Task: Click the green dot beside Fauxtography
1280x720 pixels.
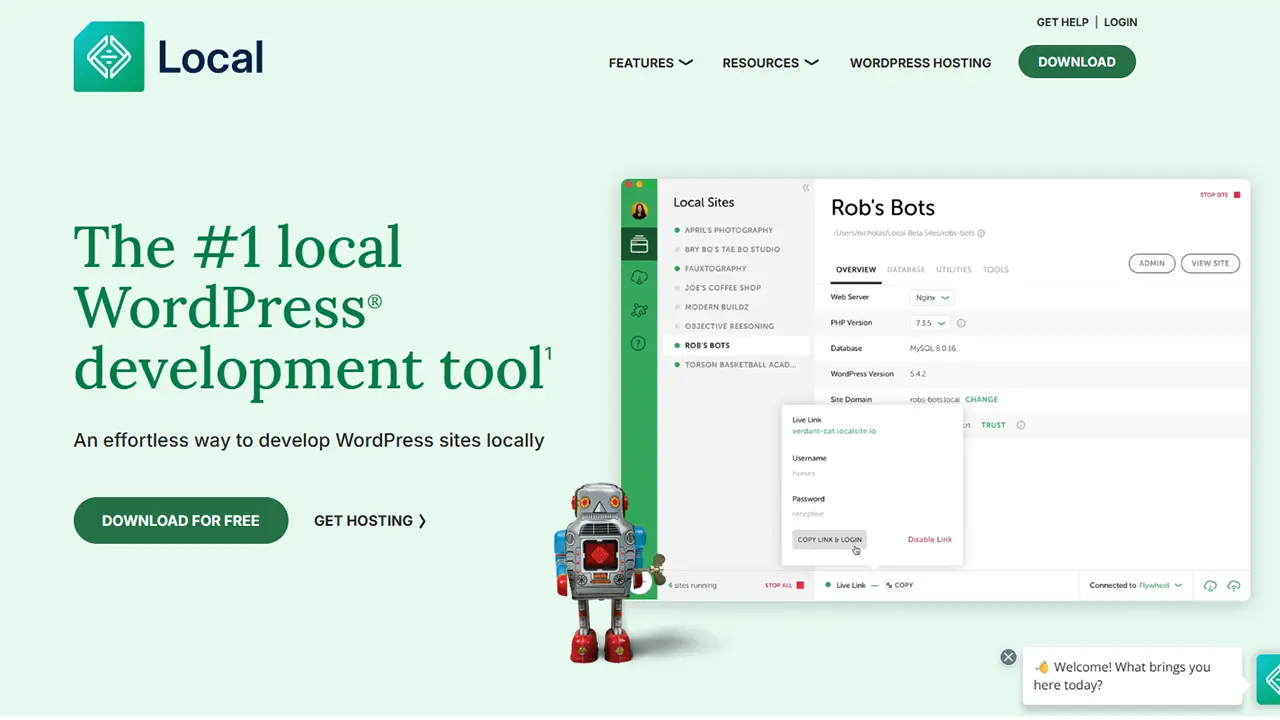Action: (677, 268)
